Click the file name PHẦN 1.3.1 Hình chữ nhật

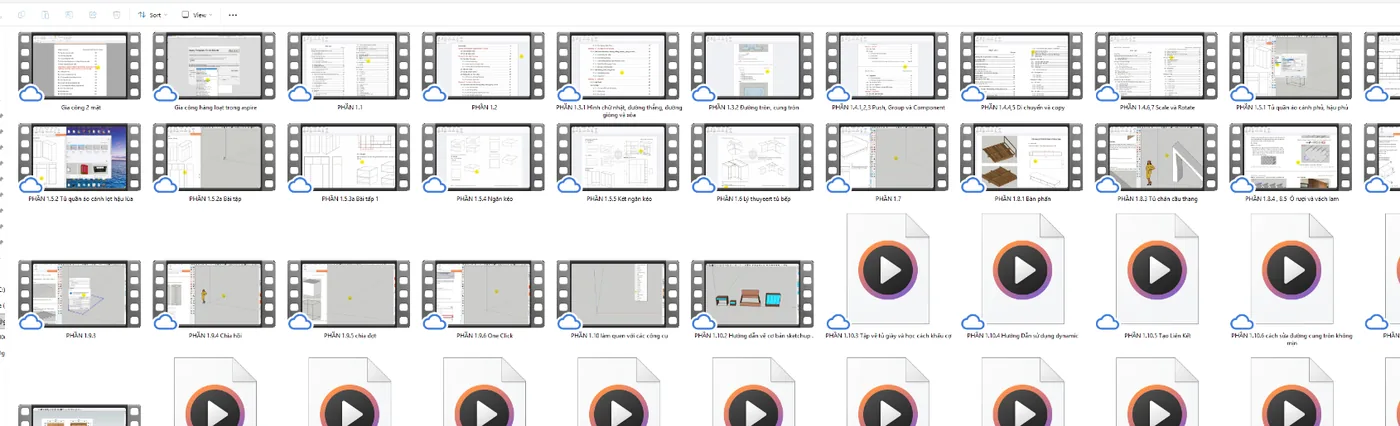pos(617,111)
